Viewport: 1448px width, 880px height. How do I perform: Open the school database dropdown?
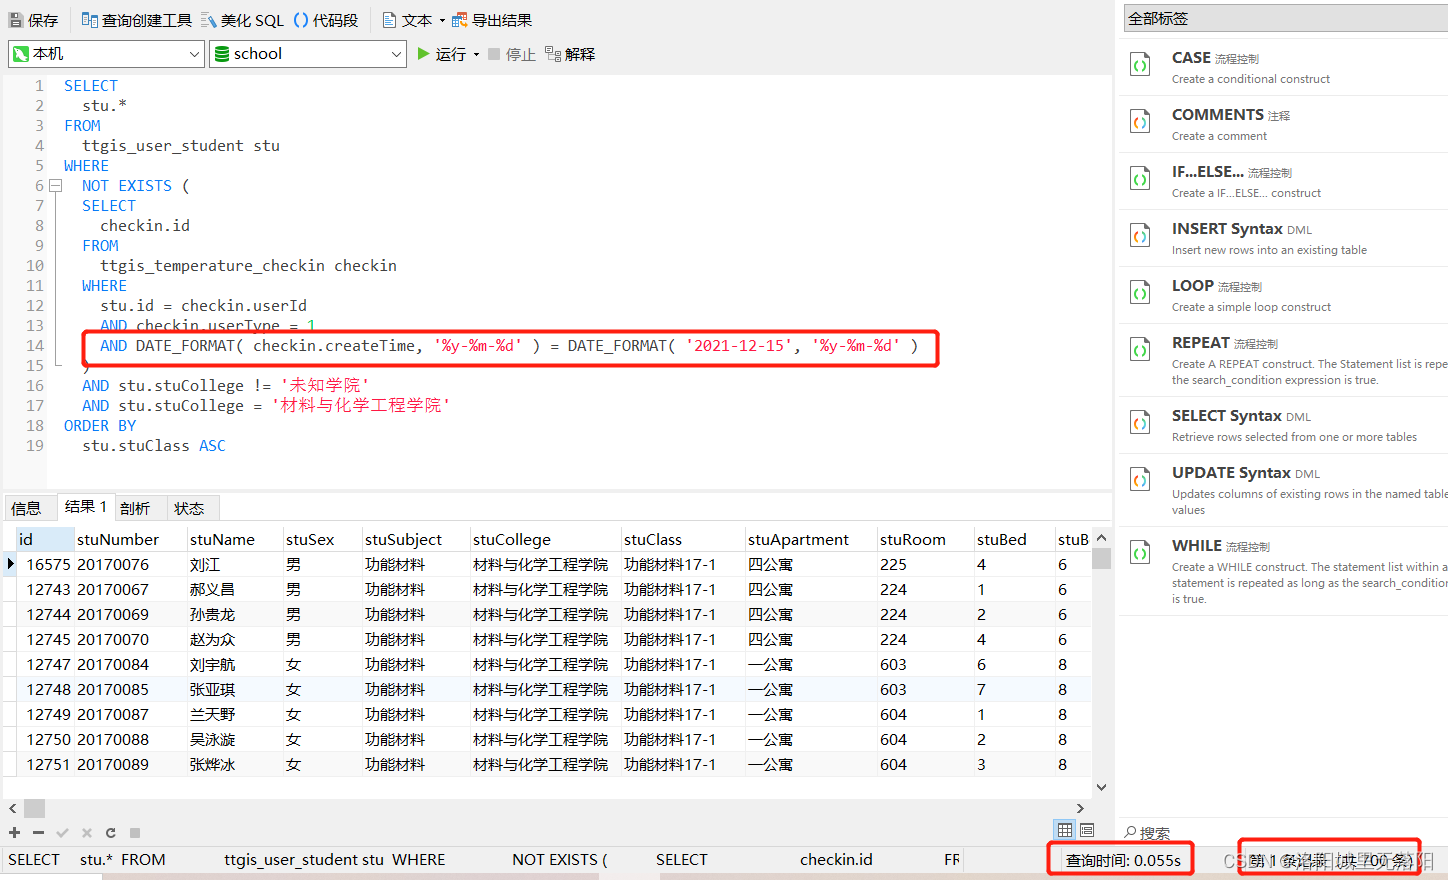click(308, 54)
